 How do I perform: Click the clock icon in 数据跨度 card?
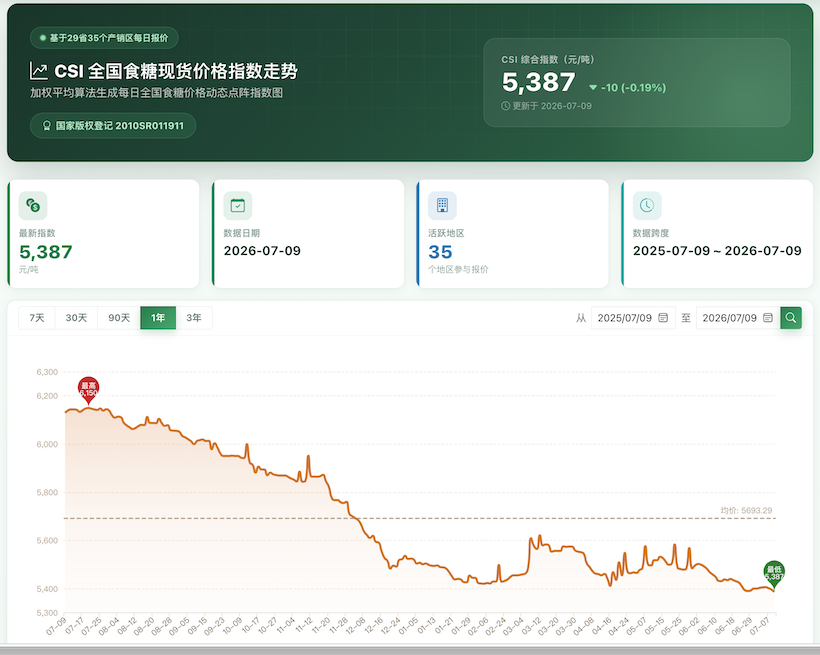[x=647, y=206]
